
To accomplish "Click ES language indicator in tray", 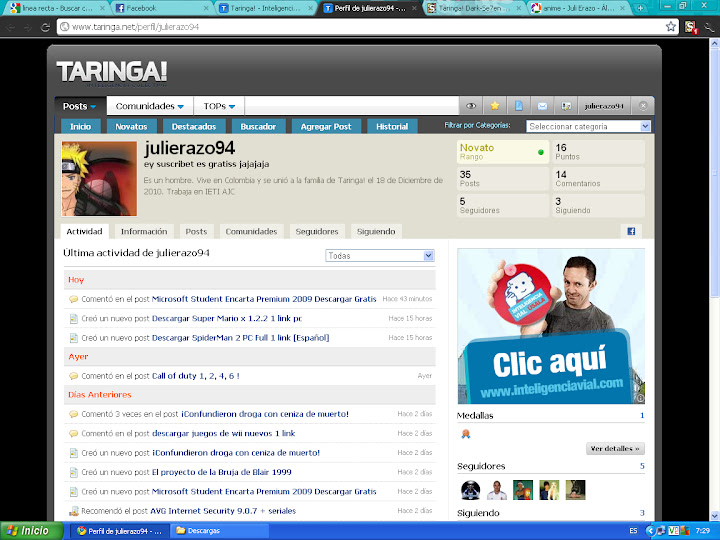I will [x=633, y=531].
